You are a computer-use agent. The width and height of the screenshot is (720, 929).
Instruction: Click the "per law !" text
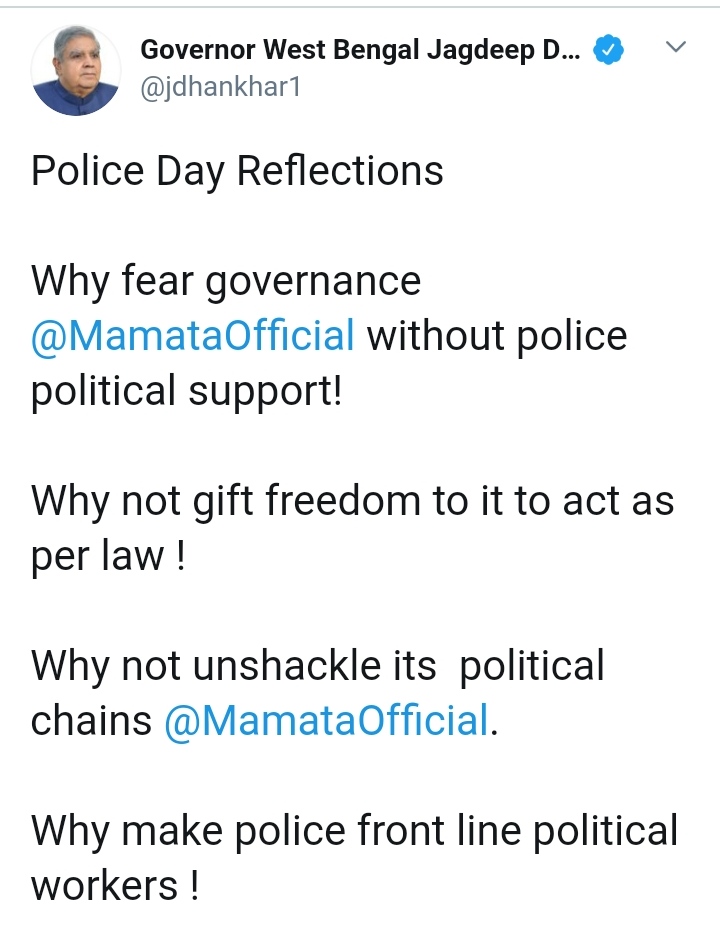[108, 556]
